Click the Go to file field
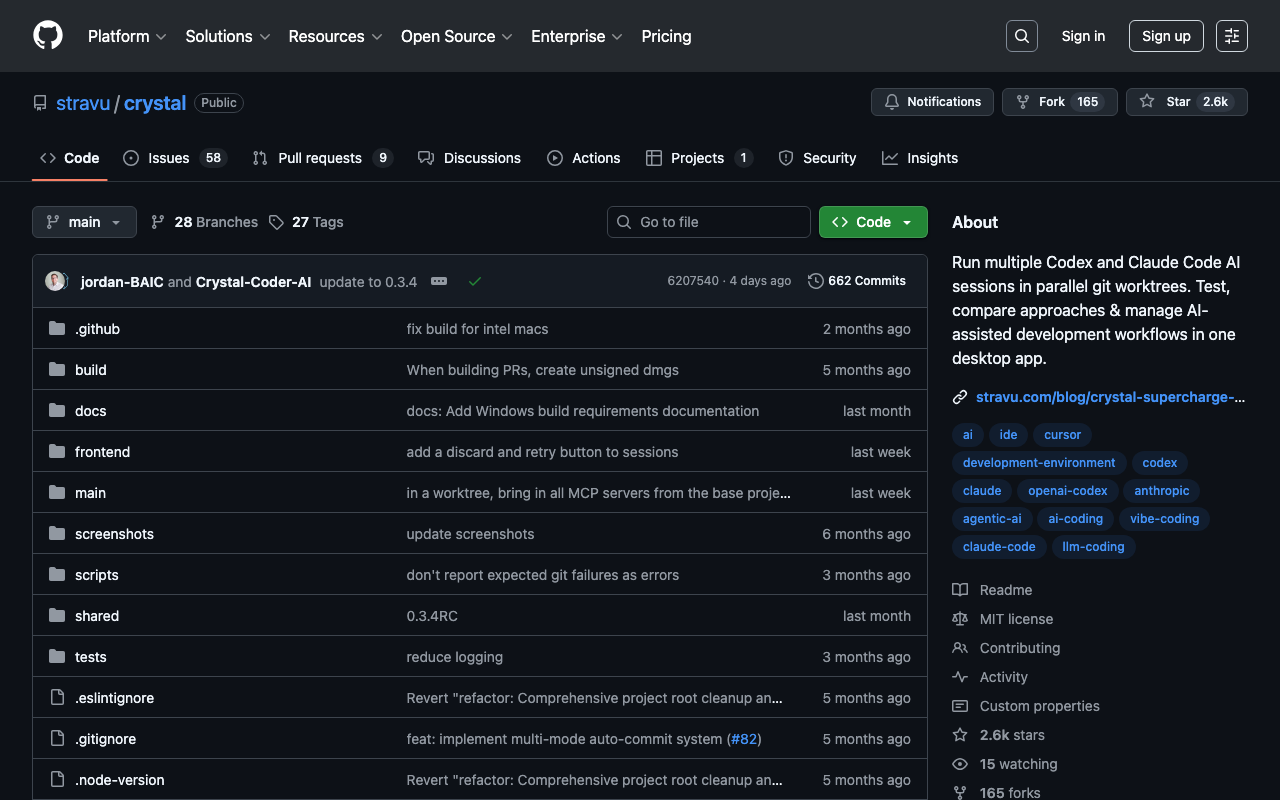The image size is (1280, 800). click(x=709, y=222)
